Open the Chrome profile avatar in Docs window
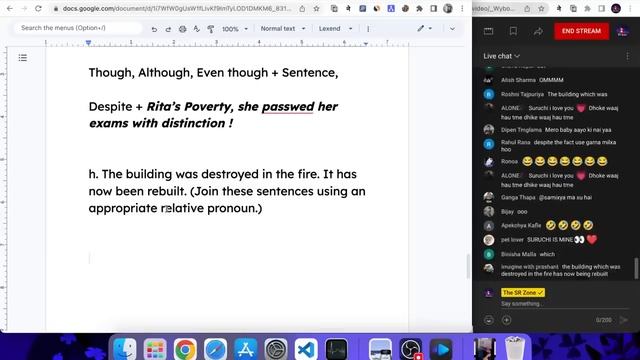This screenshot has width=640, height=360. tap(448, 8)
